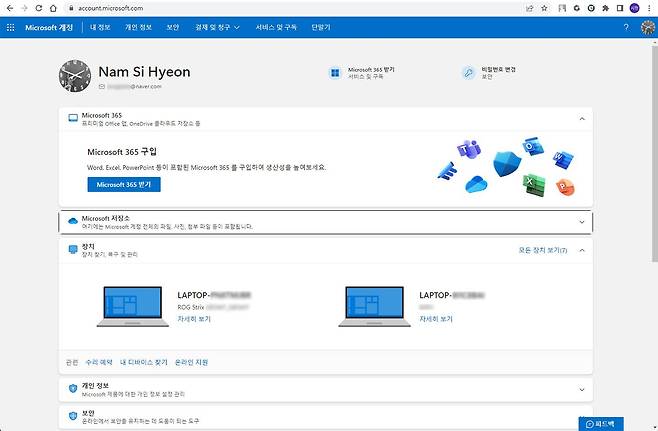The width and height of the screenshot is (658, 431).
Task: Click the second laptop device image
Action: click(374, 306)
